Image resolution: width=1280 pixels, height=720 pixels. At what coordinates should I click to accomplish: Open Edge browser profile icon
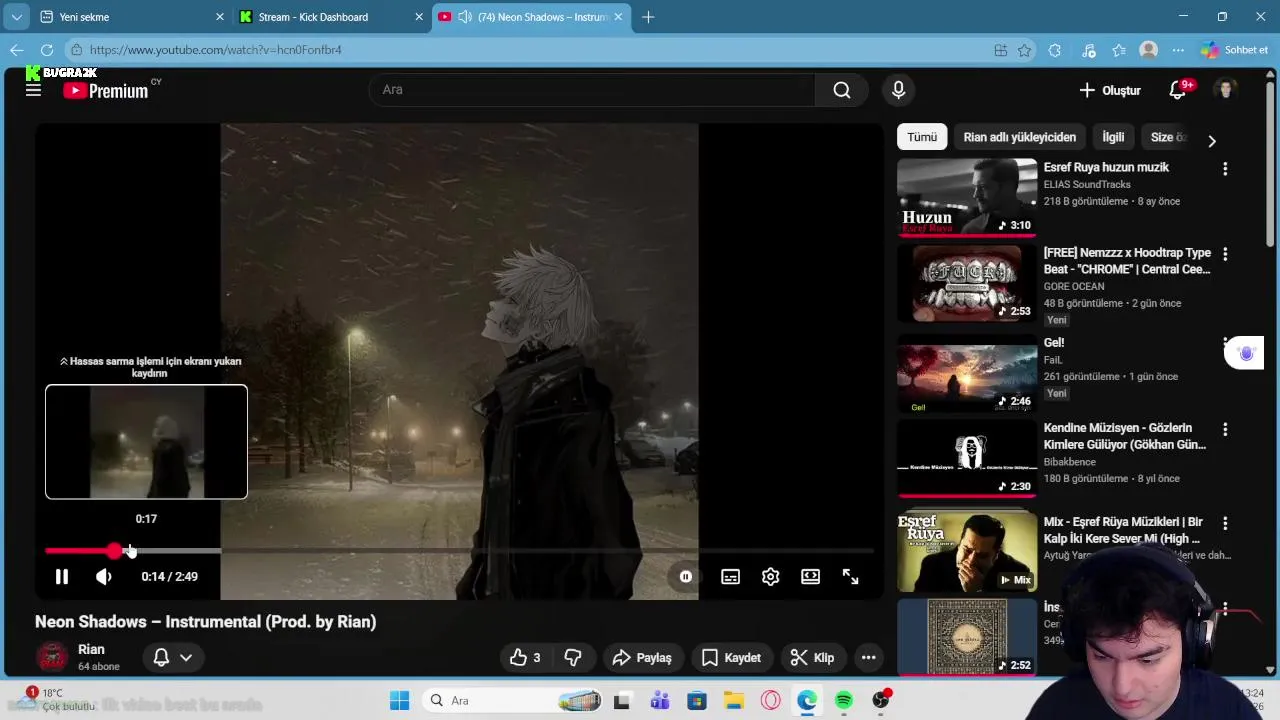tap(1149, 50)
